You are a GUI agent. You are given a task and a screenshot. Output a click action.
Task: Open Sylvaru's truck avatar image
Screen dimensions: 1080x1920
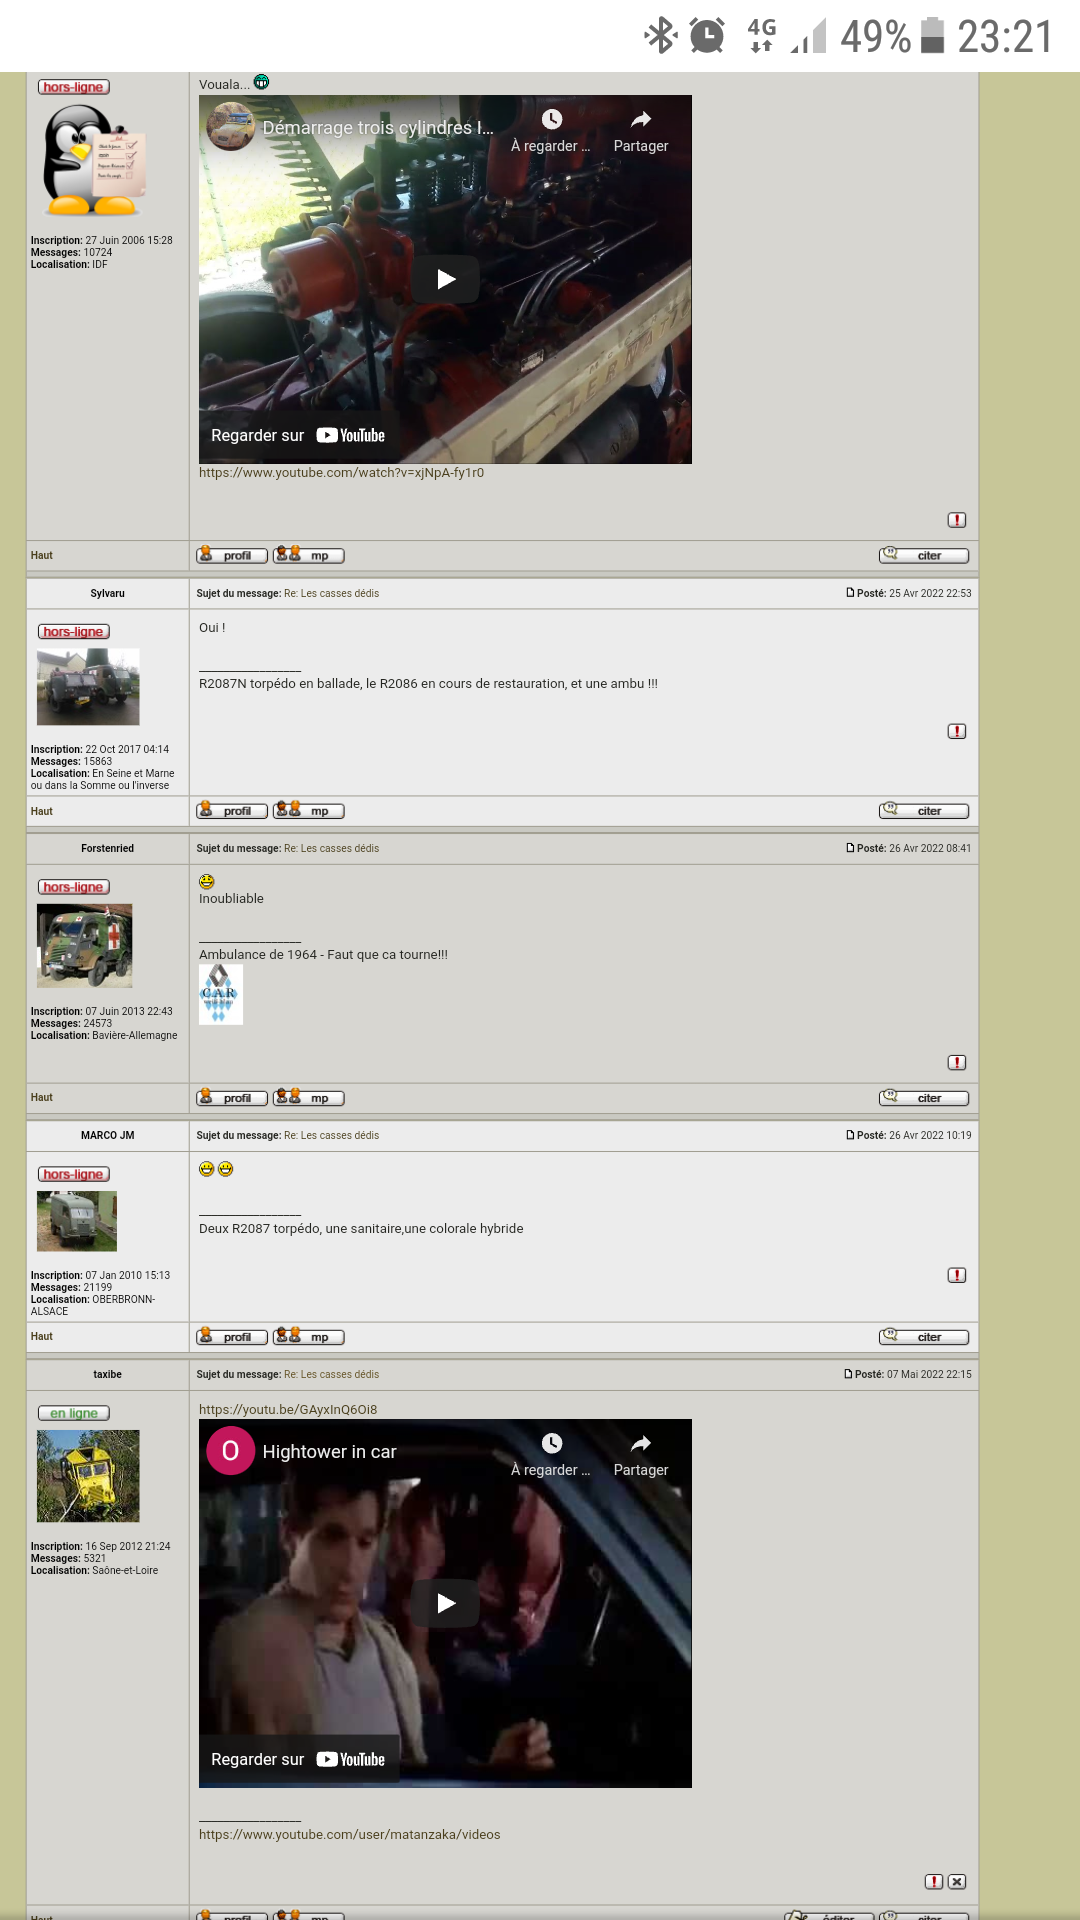pos(88,687)
